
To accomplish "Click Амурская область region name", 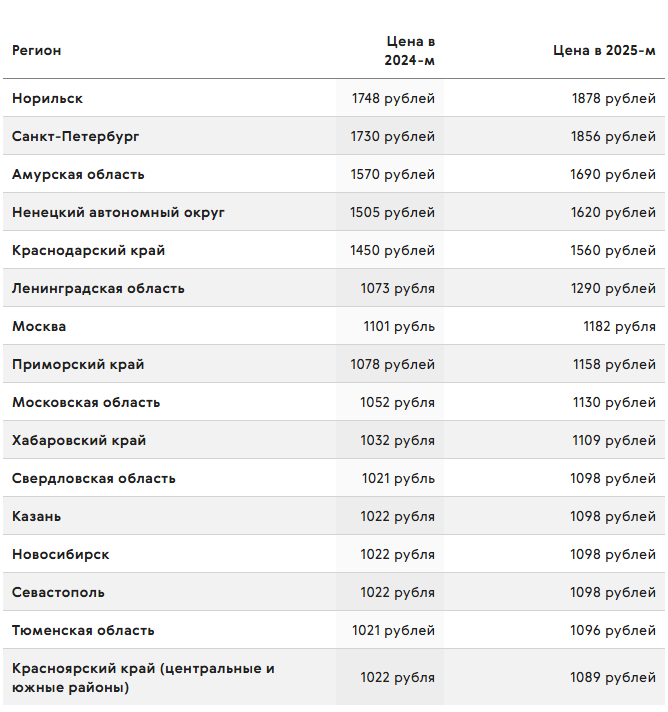I will click(78, 174).
